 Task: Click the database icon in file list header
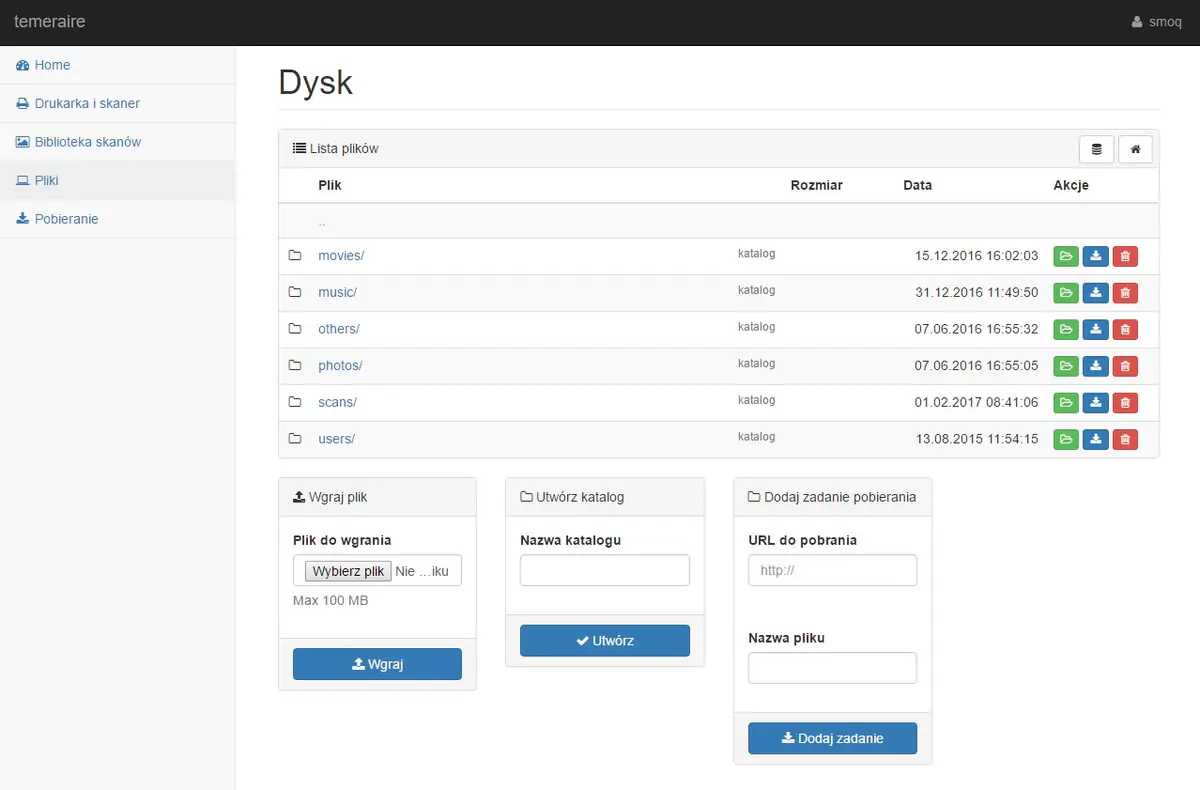tap(1096, 149)
